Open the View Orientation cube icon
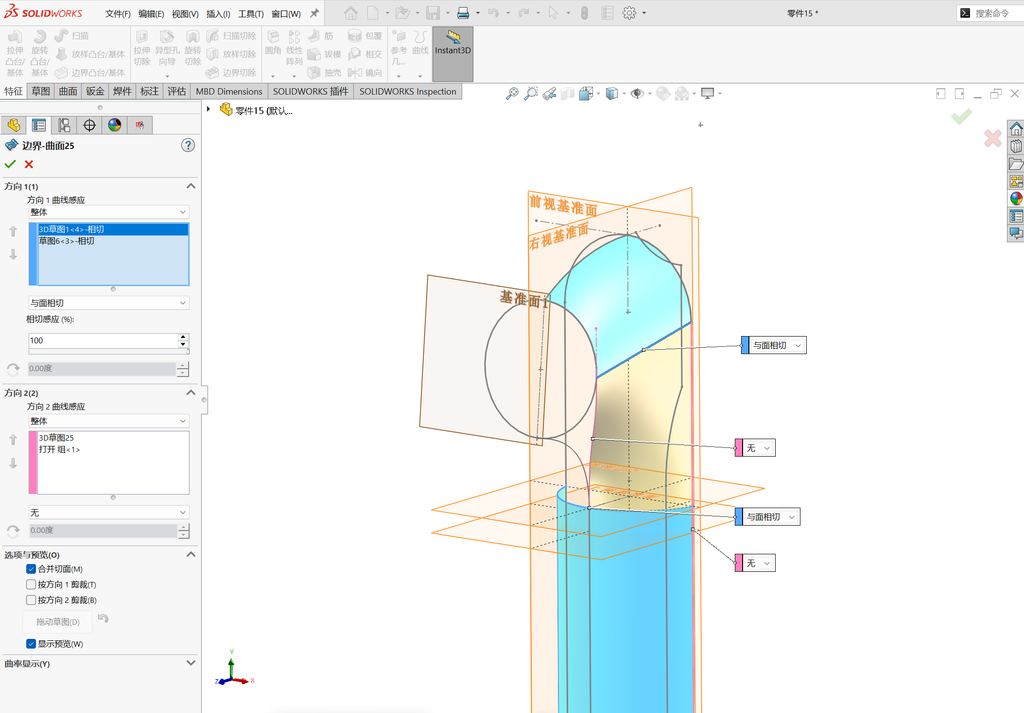 pyautogui.click(x=586, y=93)
